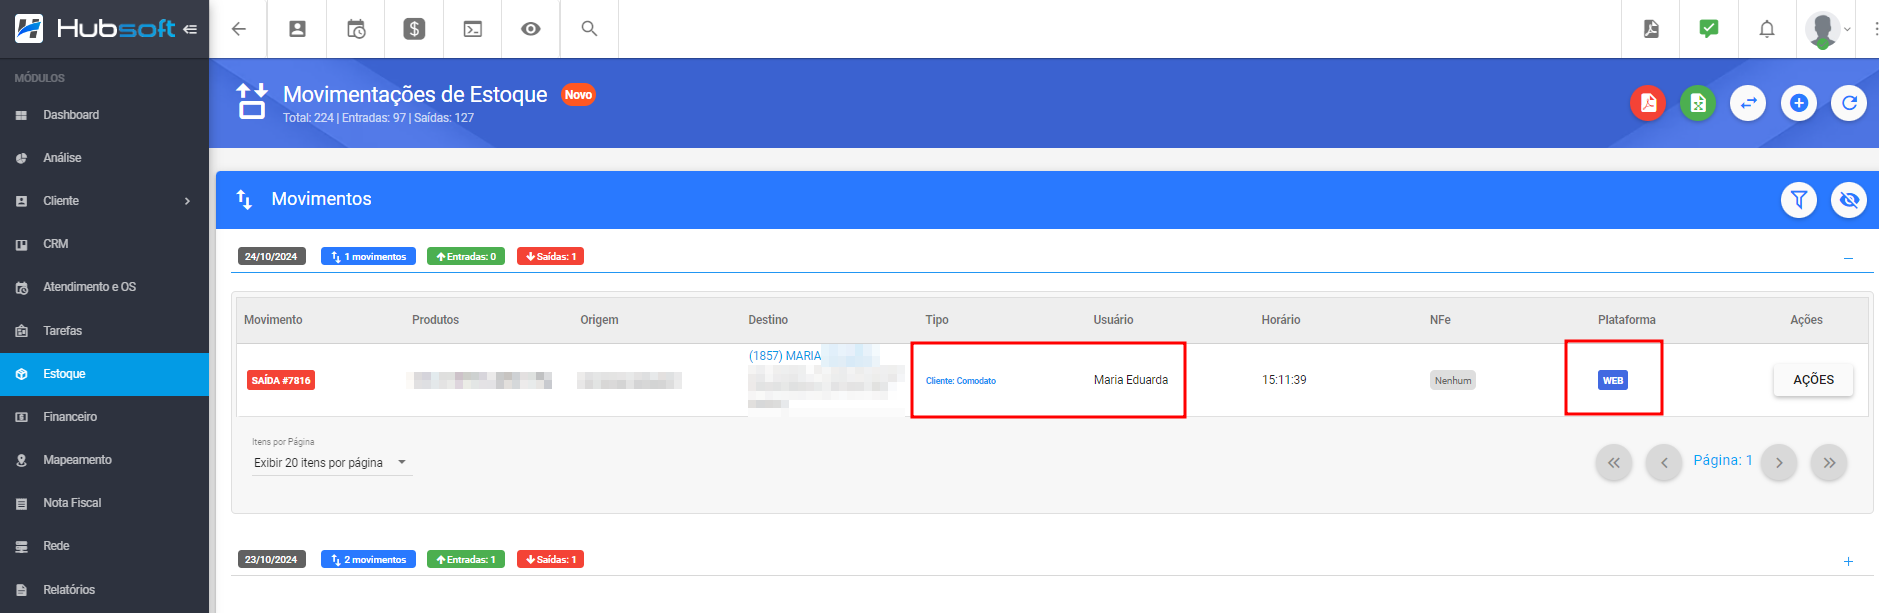Add a new stock movement

[x=1799, y=103]
